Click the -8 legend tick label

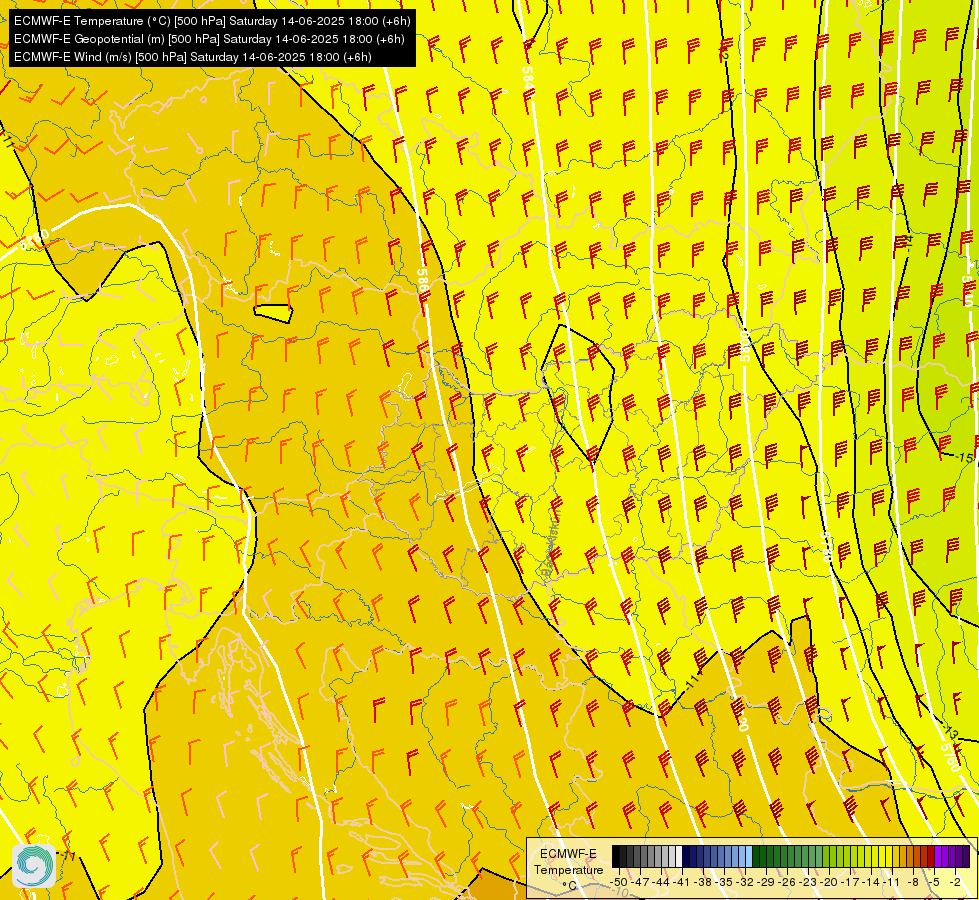click(x=913, y=882)
